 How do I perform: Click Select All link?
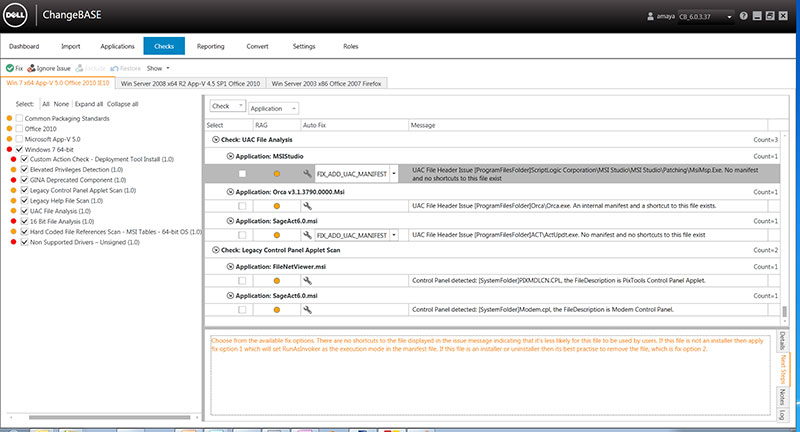tap(46, 104)
